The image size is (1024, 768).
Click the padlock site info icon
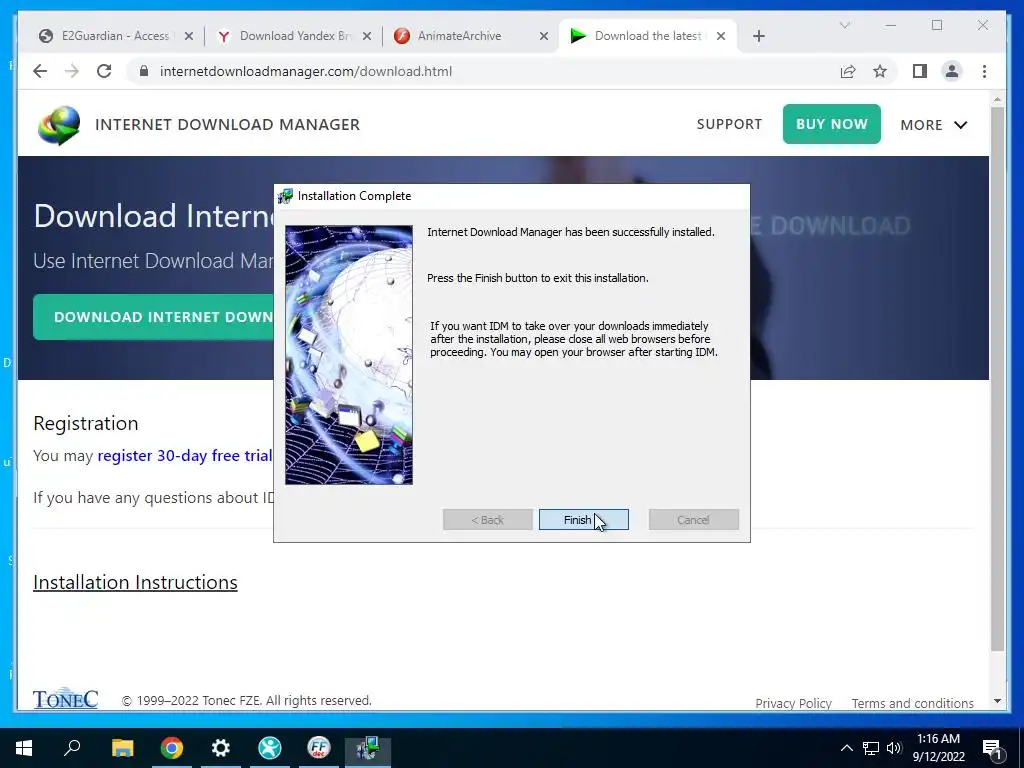144,71
